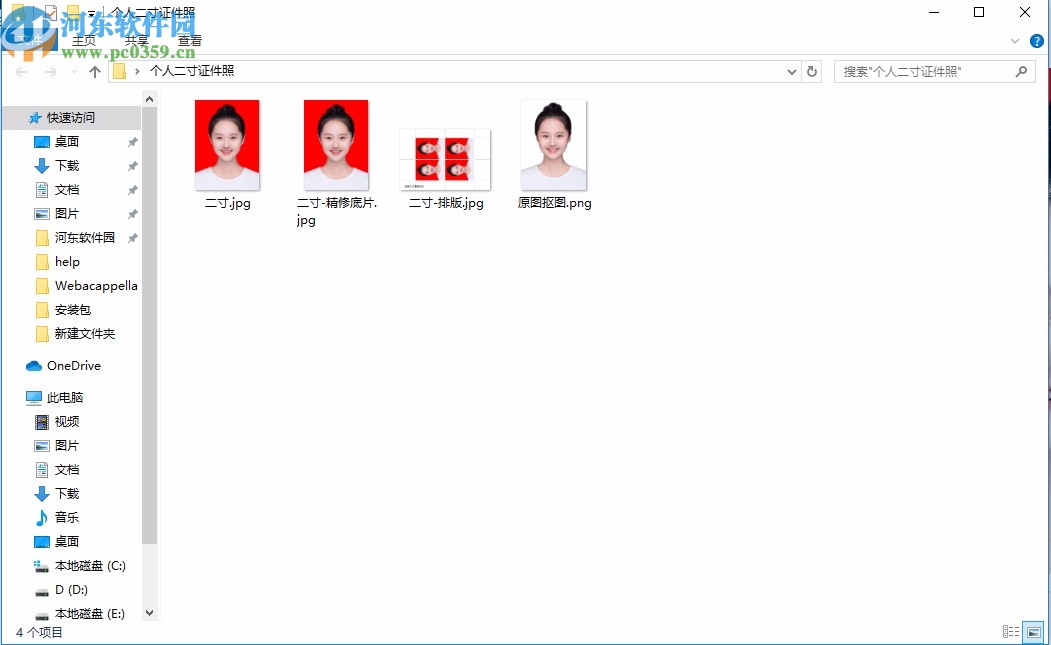The height and width of the screenshot is (645, 1051).
Task: Click the Help question-mark icon at top right
Action: tap(1037, 41)
